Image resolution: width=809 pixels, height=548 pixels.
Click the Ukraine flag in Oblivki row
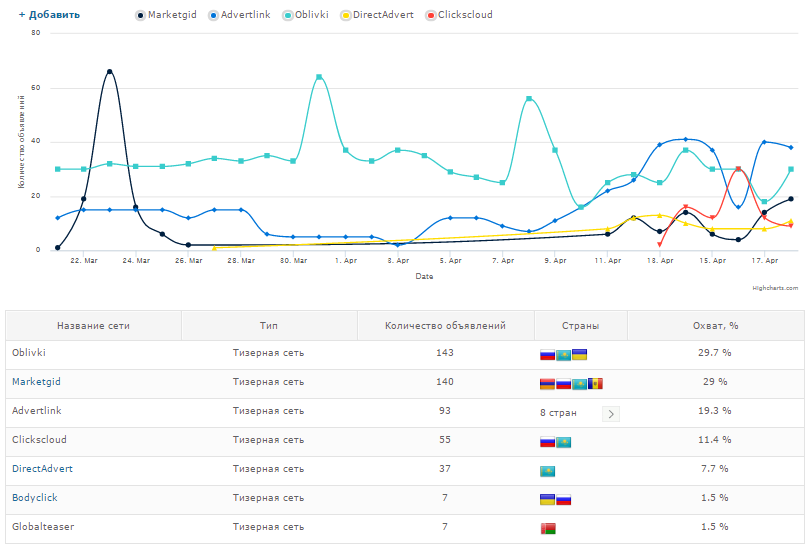(579, 354)
